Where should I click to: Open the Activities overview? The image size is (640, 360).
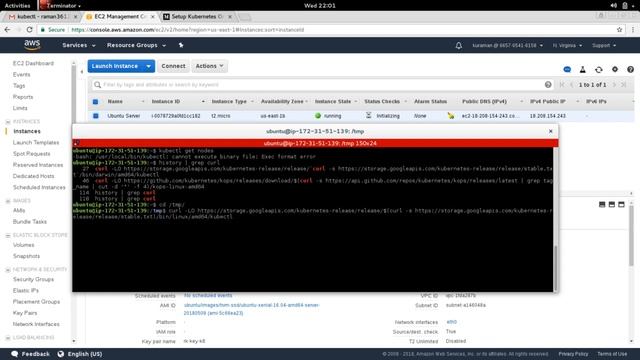click(x=17, y=5)
